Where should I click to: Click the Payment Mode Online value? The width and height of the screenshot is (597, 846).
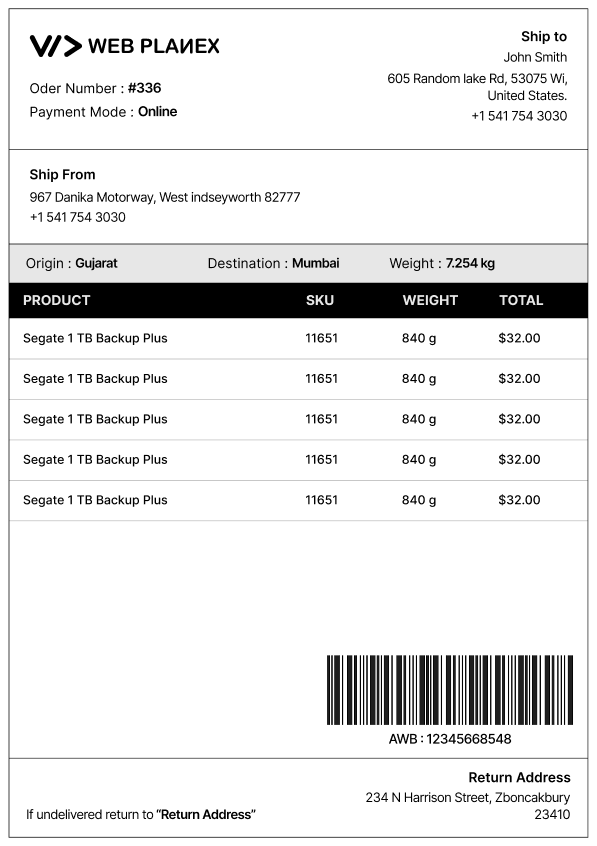(158, 112)
